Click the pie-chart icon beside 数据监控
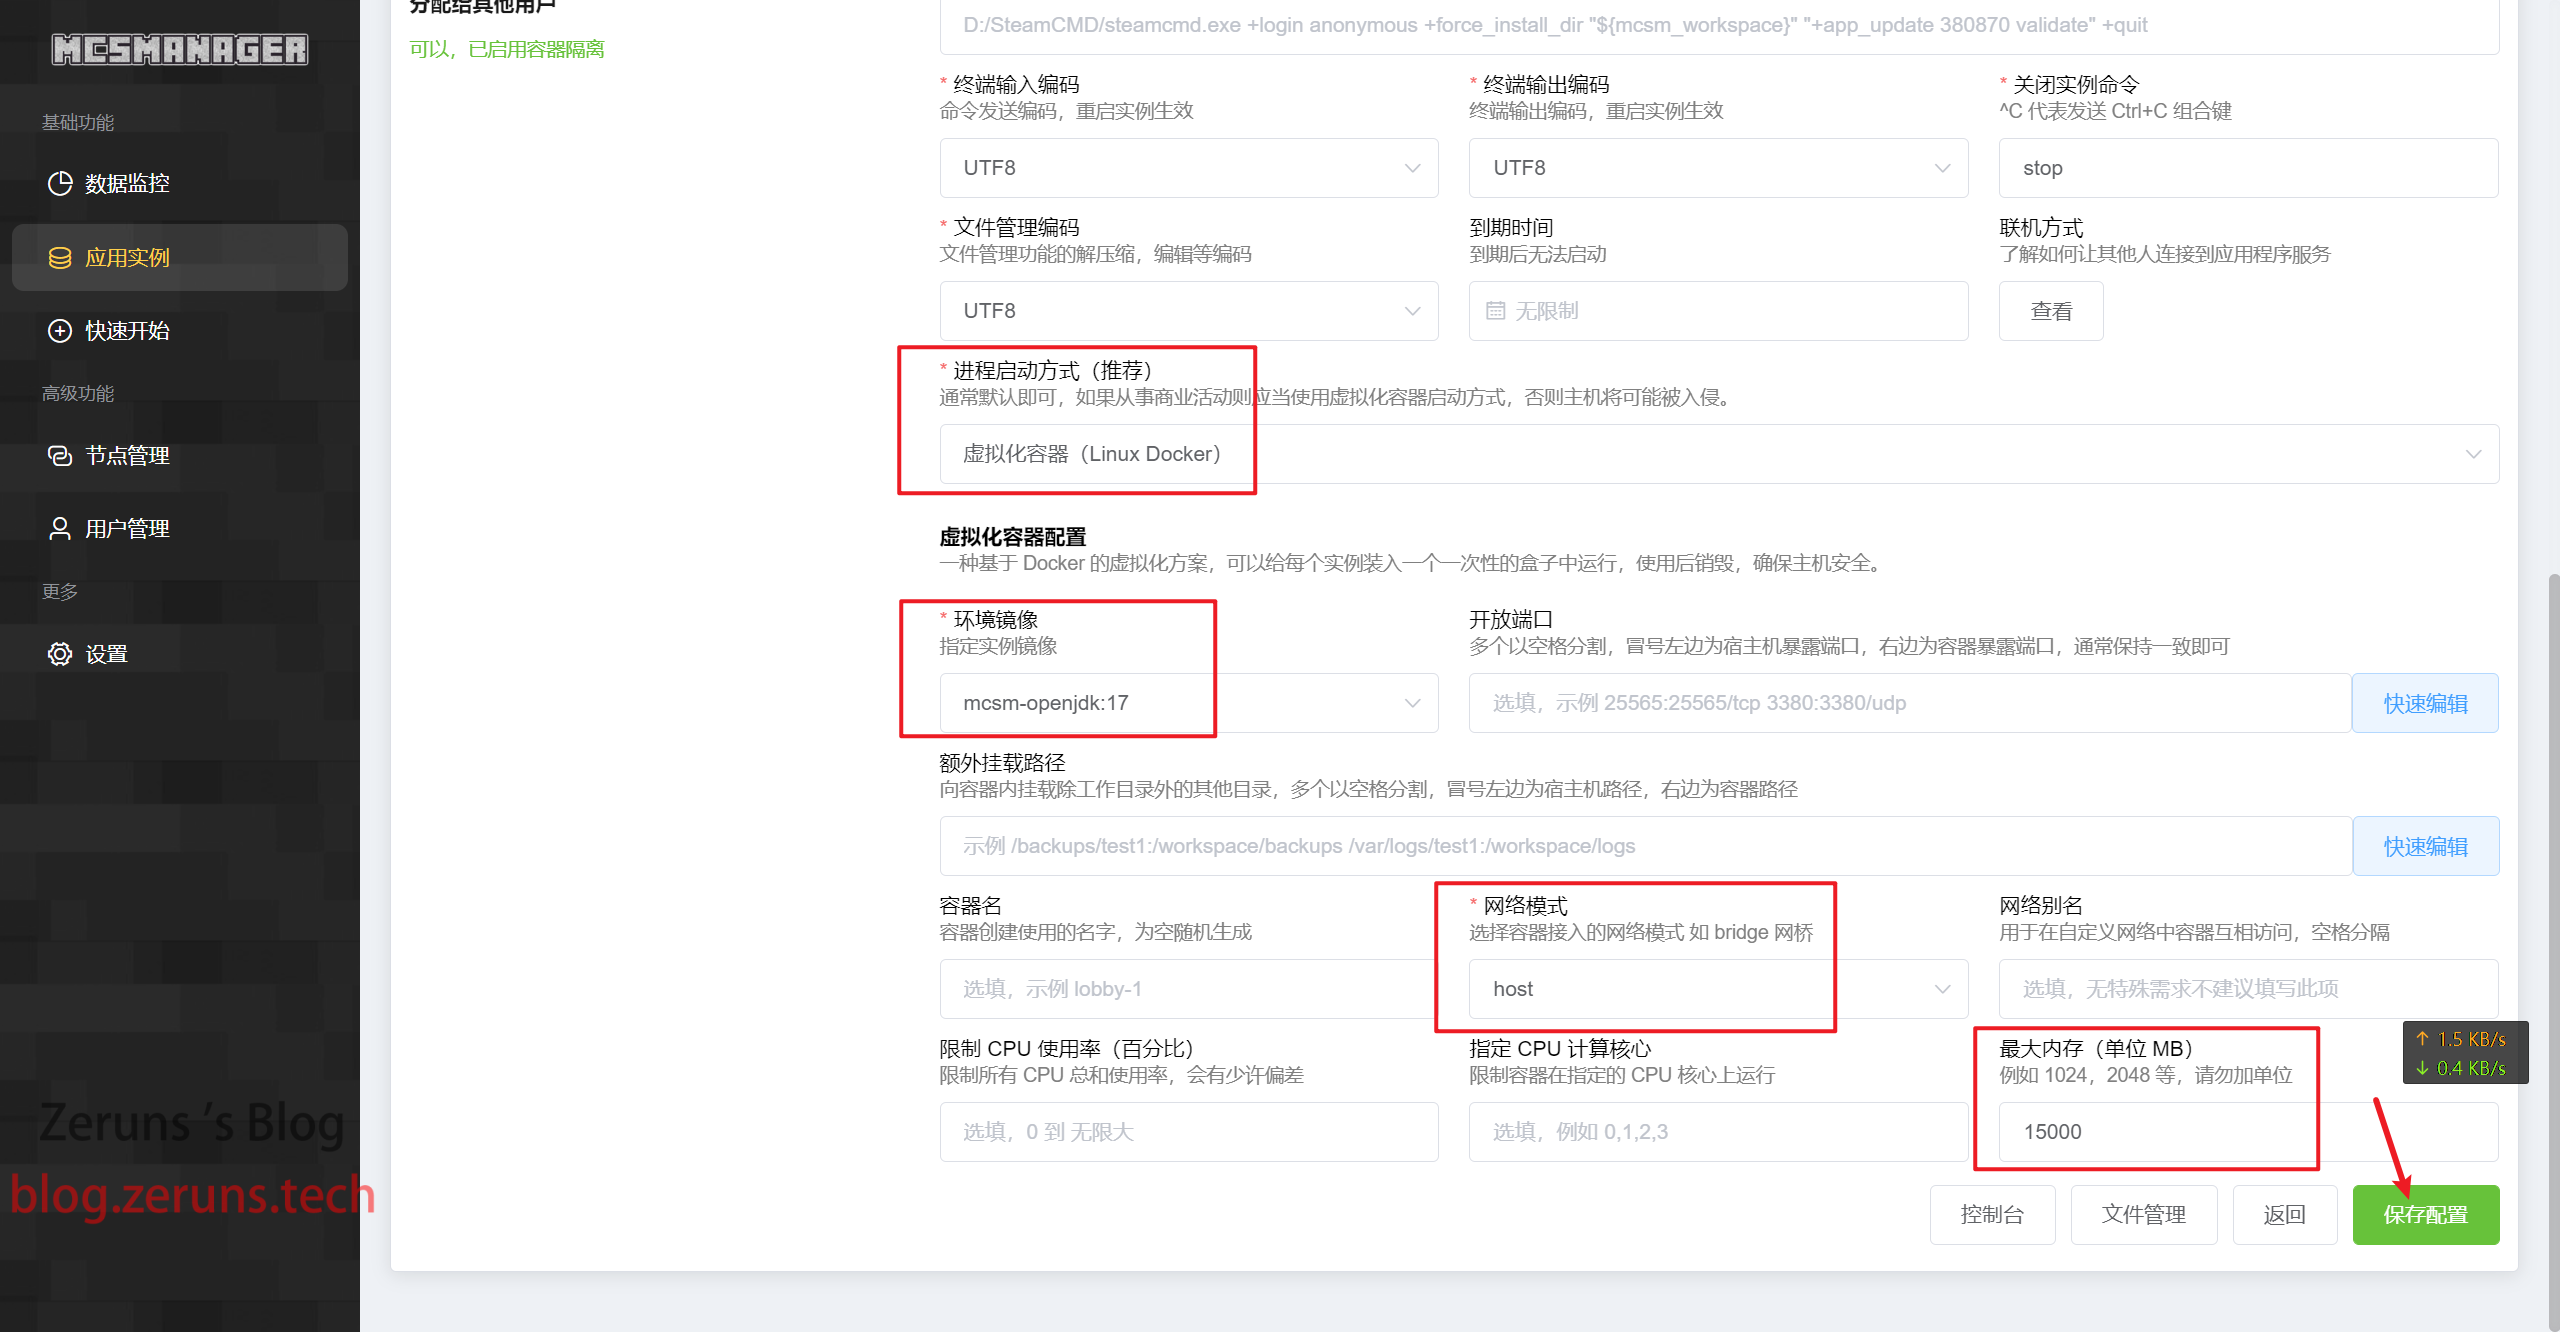This screenshot has height=1332, width=2560. (60, 184)
